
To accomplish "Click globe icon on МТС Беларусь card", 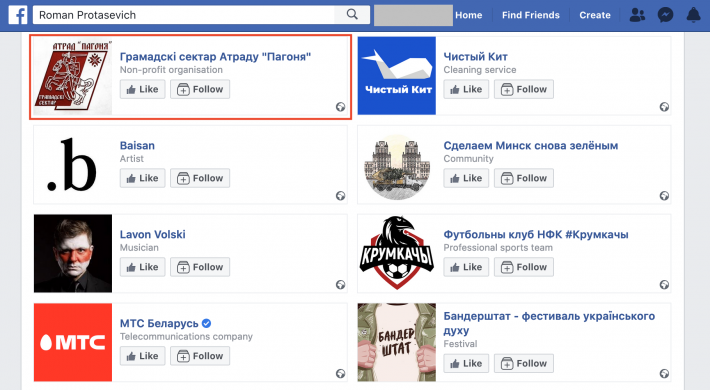I will pos(341,373).
